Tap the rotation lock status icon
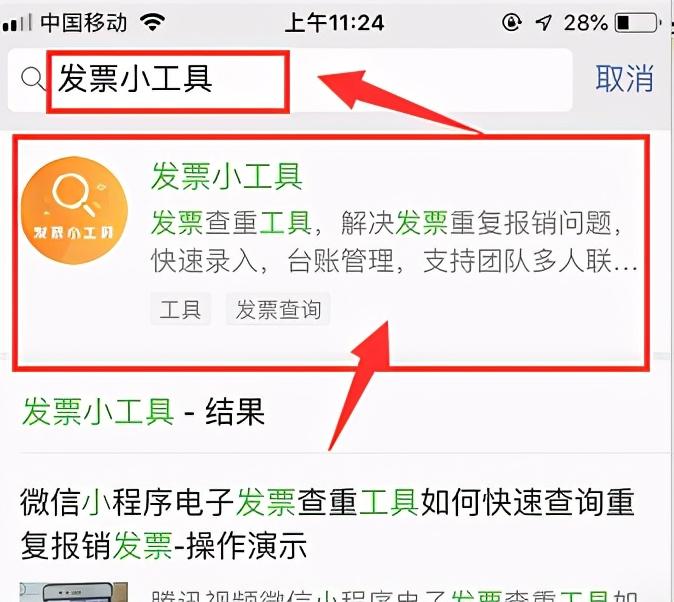Image resolution: width=674 pixels, height=602 pixels. (x=512, y=22)
